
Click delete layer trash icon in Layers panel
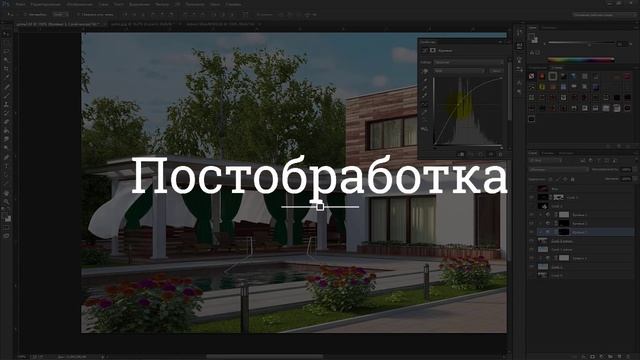coord(628,356)
